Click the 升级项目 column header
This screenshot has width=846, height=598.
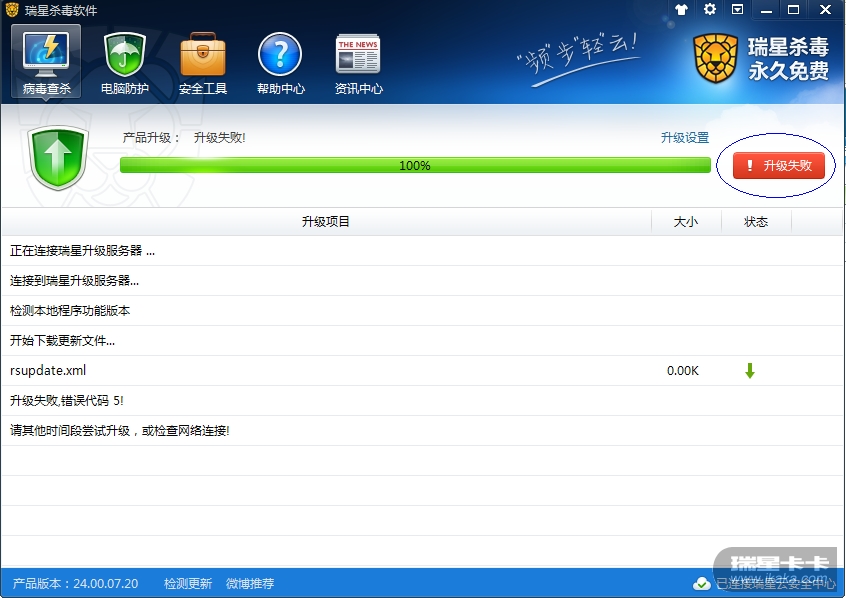click(326, 222)
